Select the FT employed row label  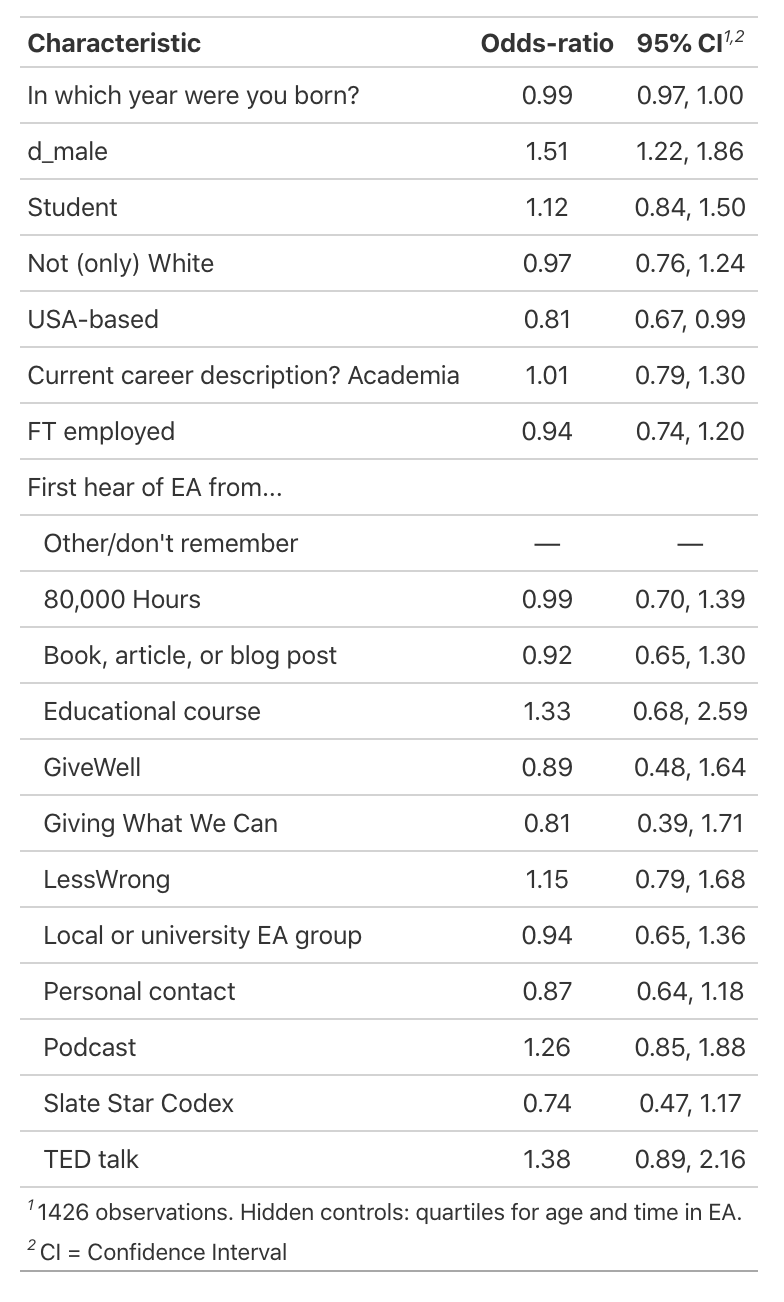(101, 431)
